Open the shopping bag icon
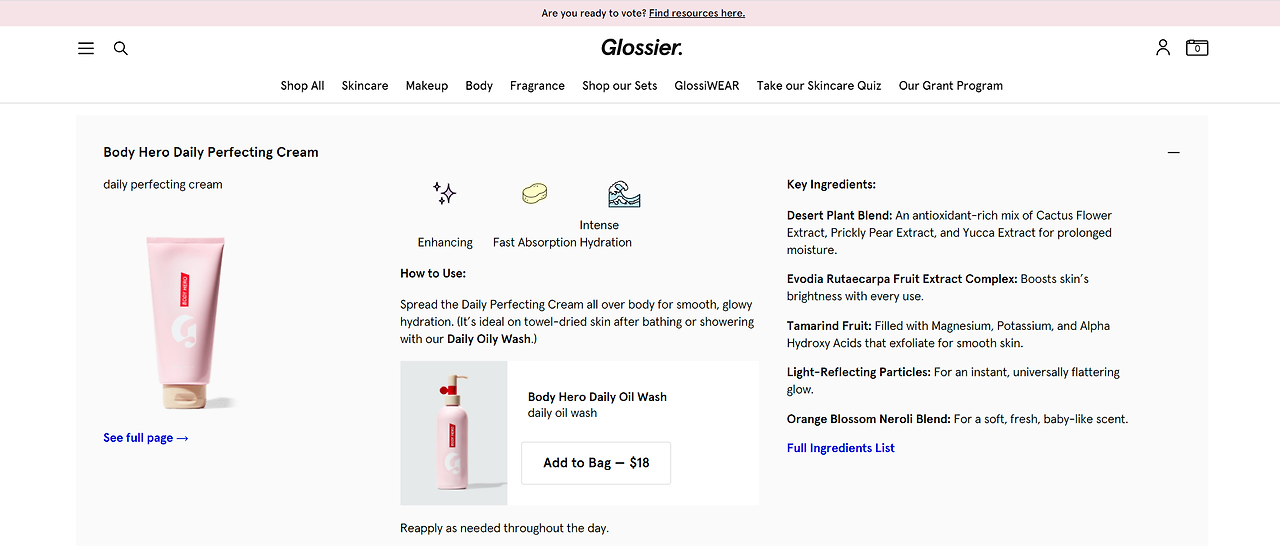1280x546 pixels. [x=1197, y=47]
